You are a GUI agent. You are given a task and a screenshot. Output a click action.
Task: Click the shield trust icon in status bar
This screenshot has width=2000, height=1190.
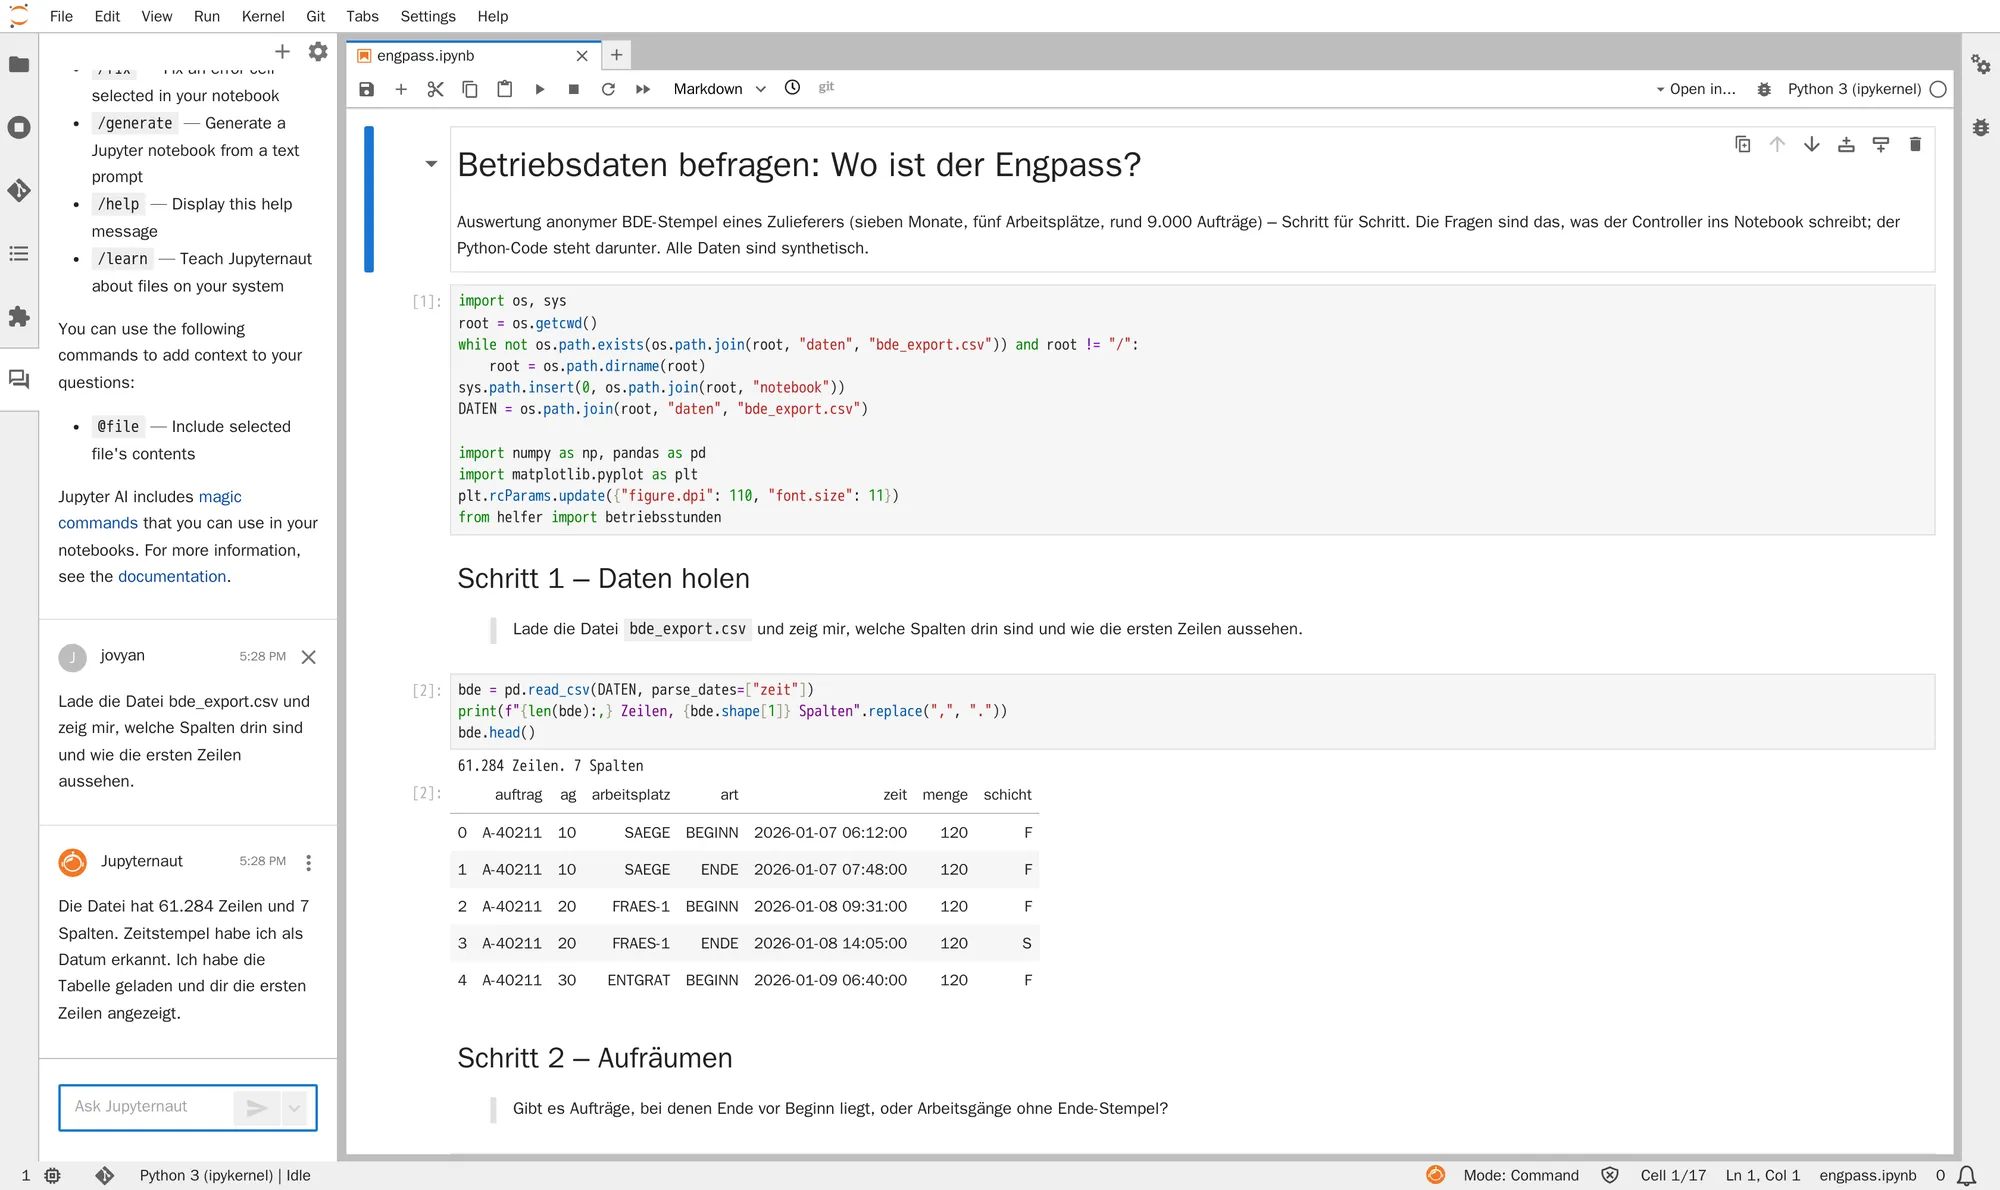pos(1610,1176)
